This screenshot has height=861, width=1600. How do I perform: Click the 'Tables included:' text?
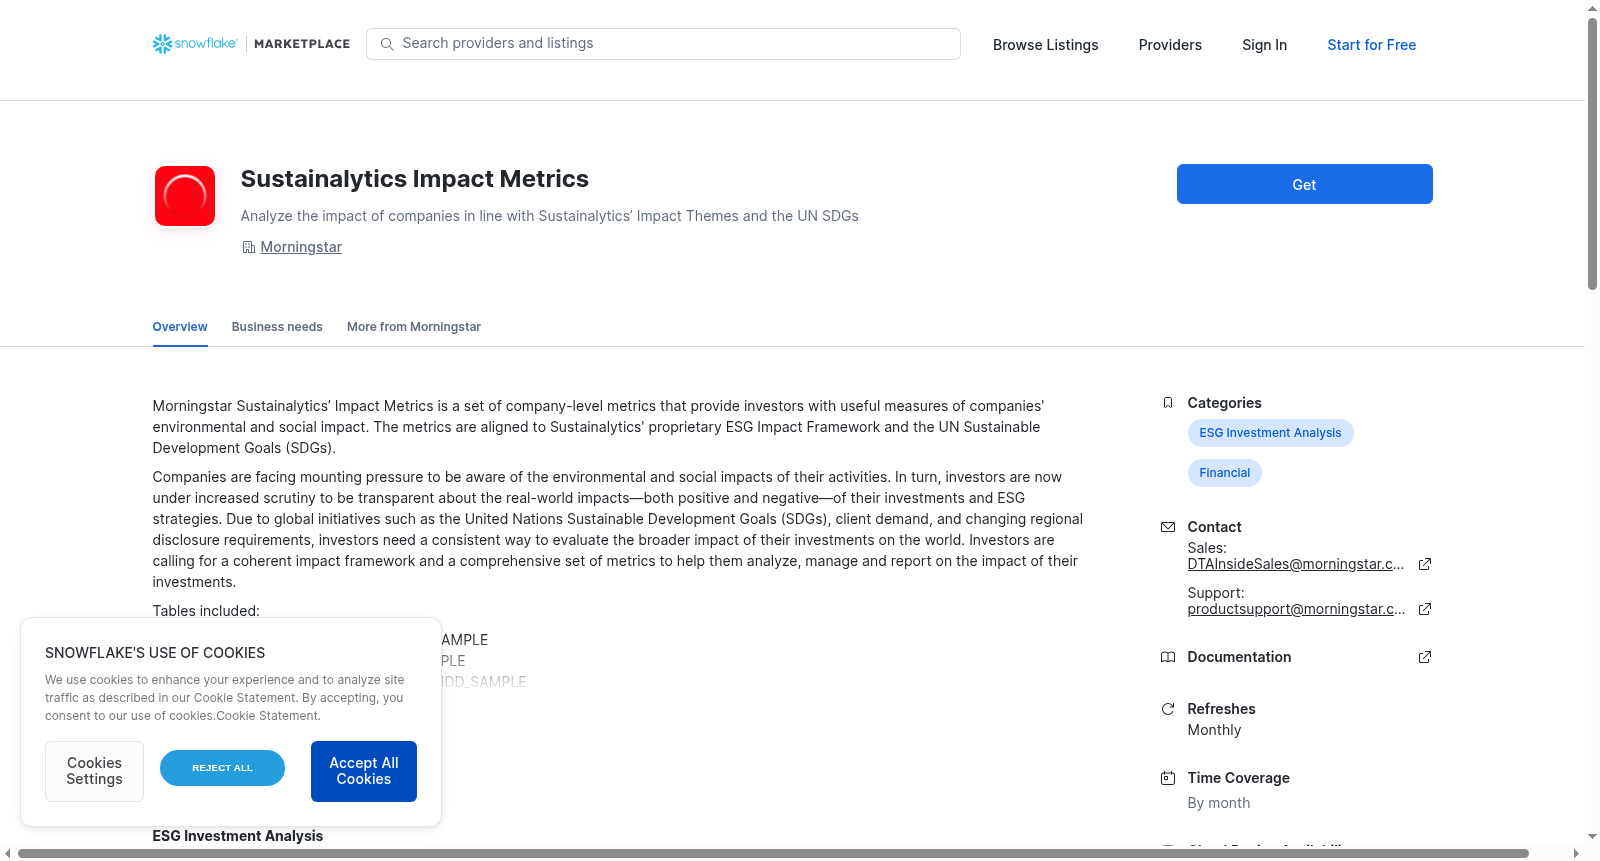tap(206, 611)
